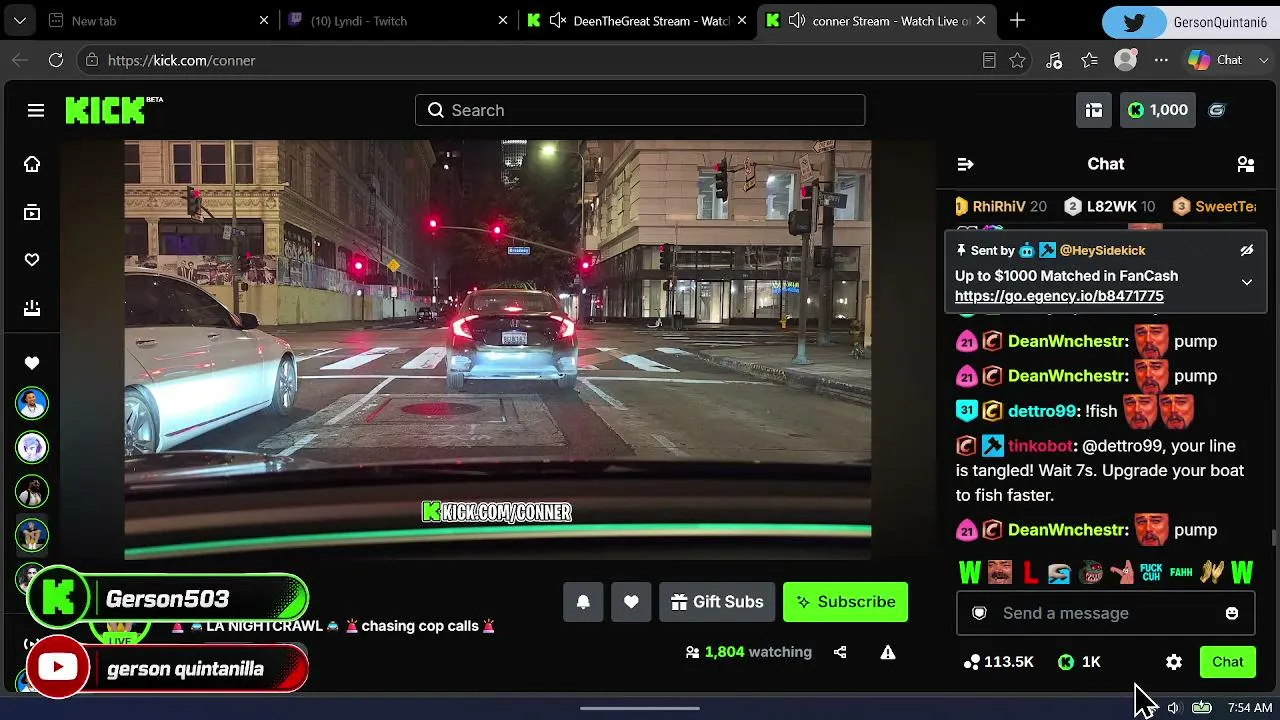
Task: Reload the page with the refresh button
Action: 56,60
